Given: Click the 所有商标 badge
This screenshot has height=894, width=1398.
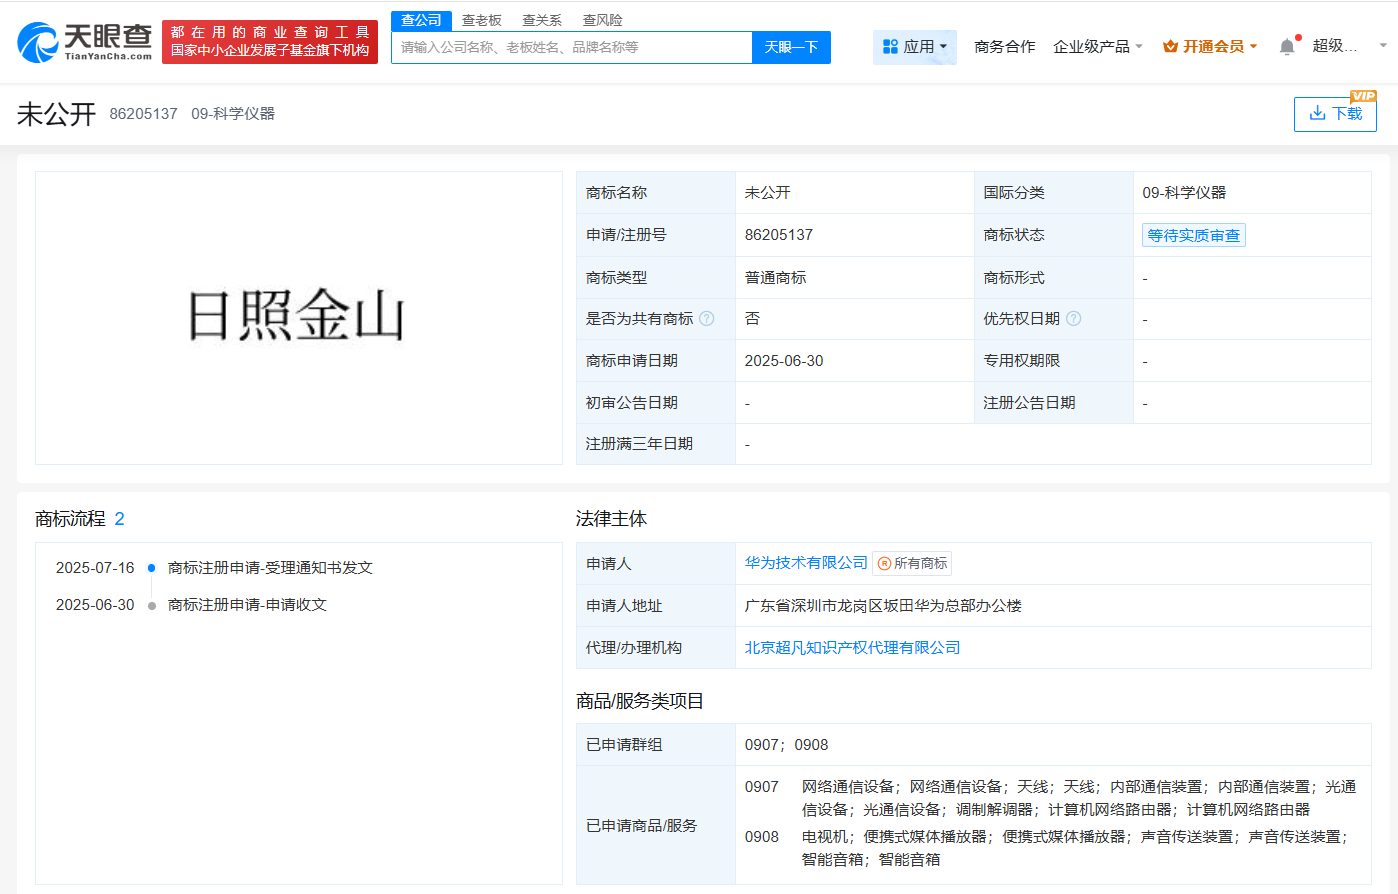Looking at the screenshot, I should coord(912,564).
